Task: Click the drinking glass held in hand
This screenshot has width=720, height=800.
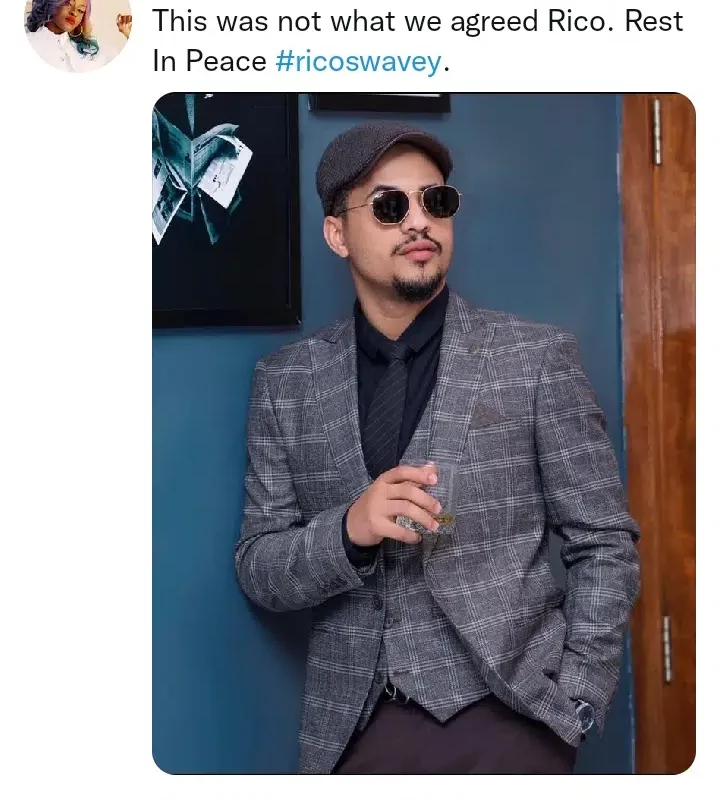Action: (x=430, y=499)
